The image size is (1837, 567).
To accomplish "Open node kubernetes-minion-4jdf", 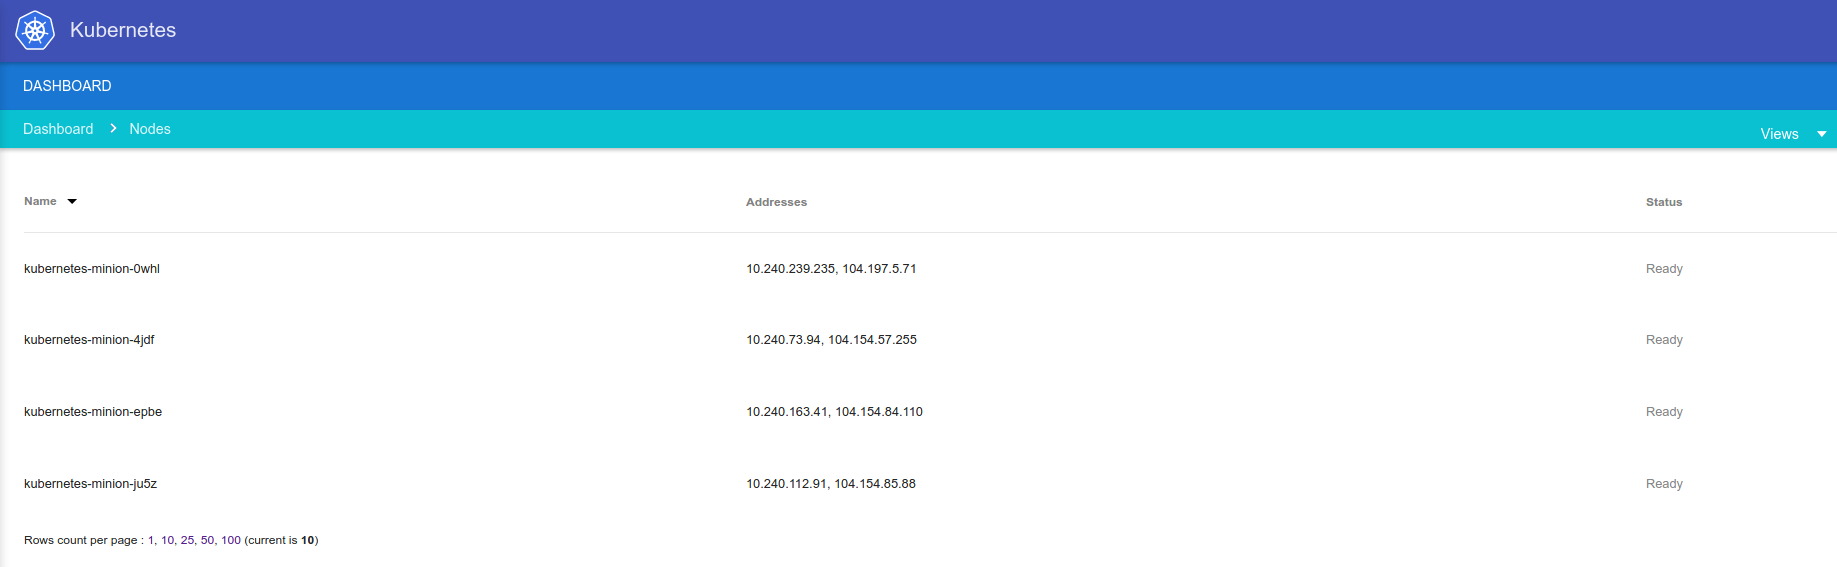I will (x=89, y=340).
